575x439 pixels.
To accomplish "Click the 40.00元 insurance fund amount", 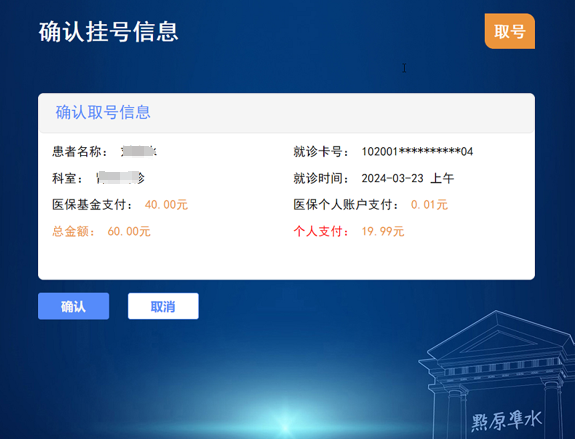I will click(166, 205).
